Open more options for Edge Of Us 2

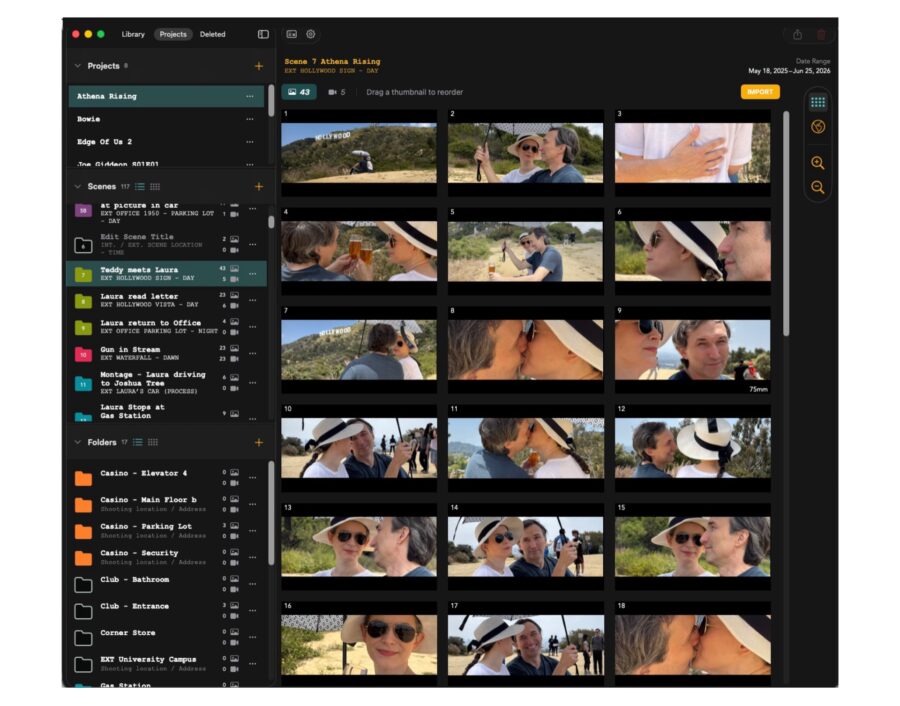pyautogui.click(x=250, y=142)
